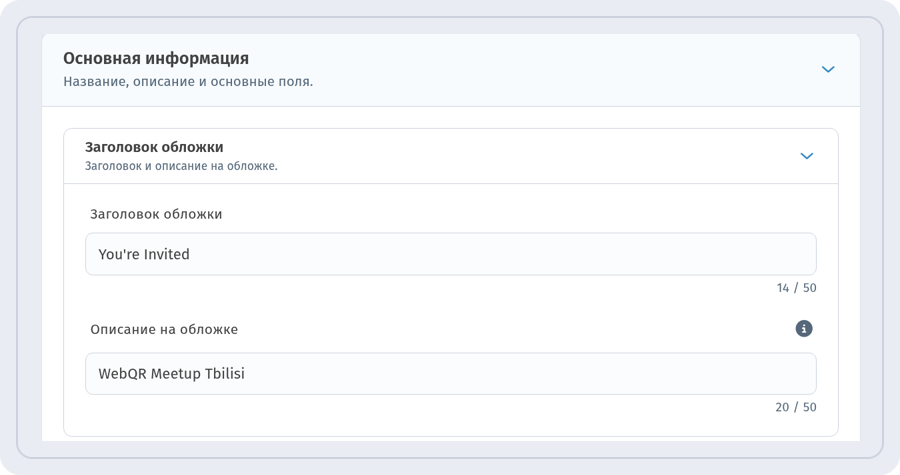Viewport: 900px width, 475px height.
Task: Click info icon next to Описание на обложке
Action: point(804,329)
